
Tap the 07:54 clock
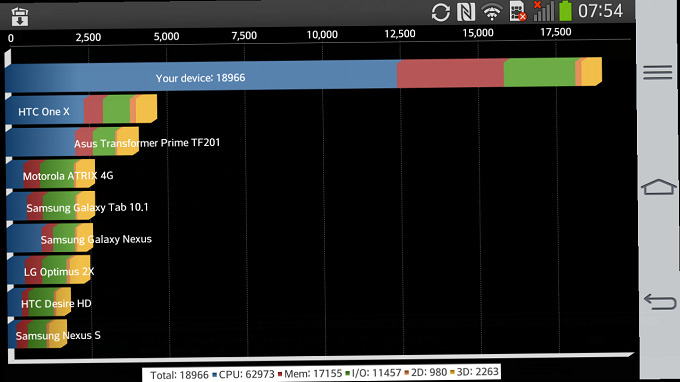click(601, 11)
